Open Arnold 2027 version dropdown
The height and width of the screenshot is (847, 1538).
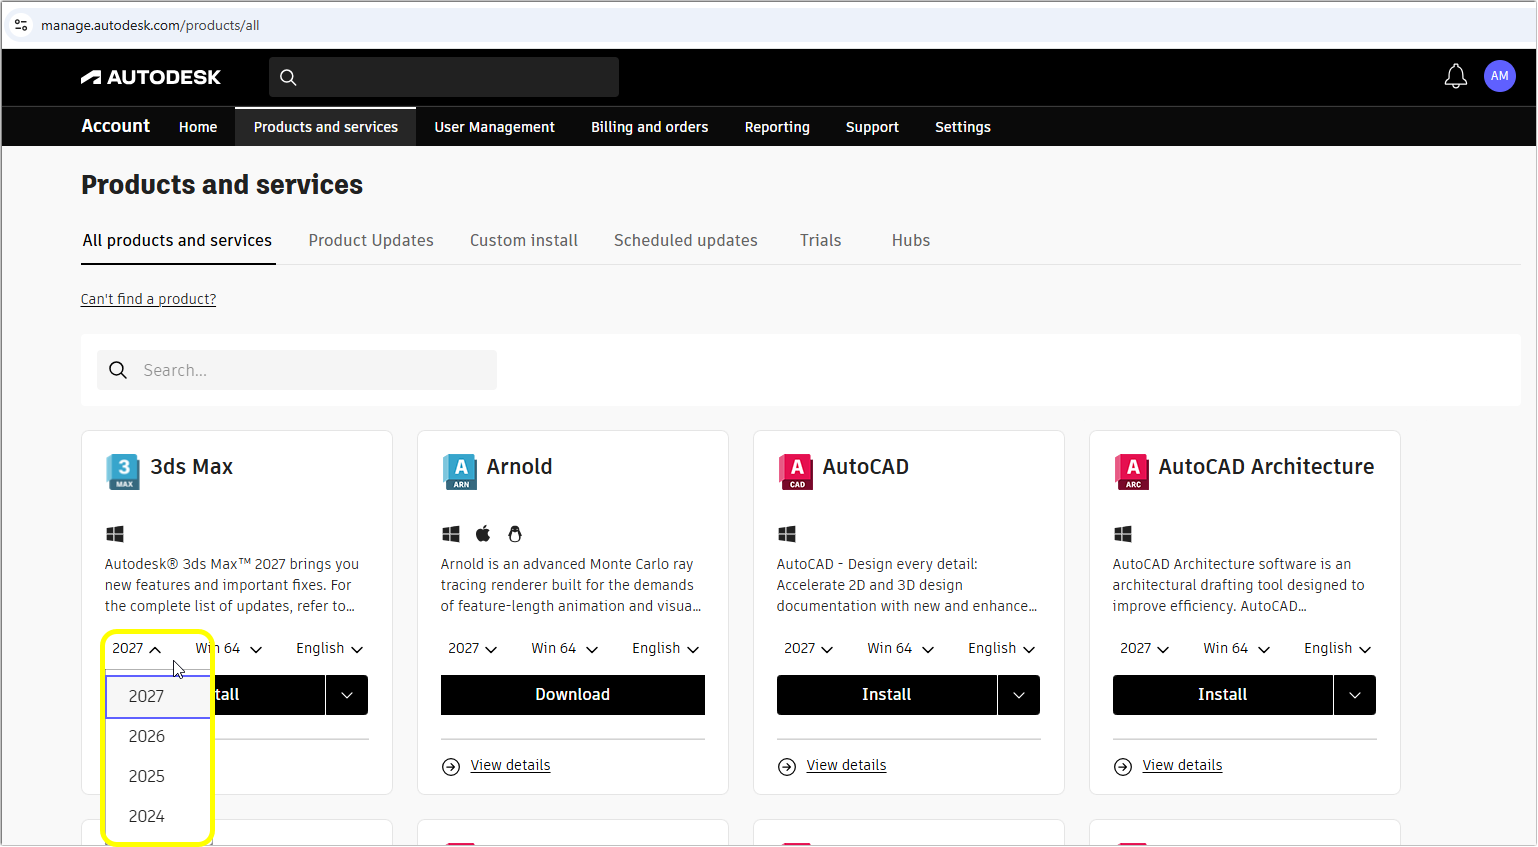pyautogui.click(x=472, y=649)
